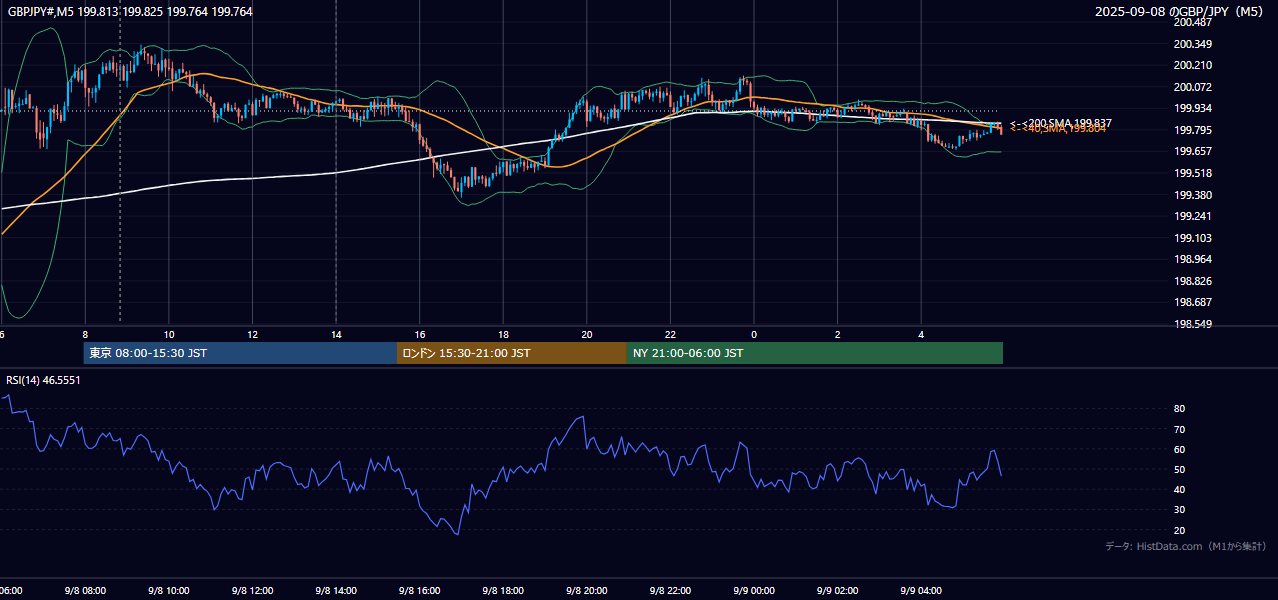This screenshot has width=1278, height=600.
Task: Click hour label 12 on price chart axis
Action: (x=253, y=334)
